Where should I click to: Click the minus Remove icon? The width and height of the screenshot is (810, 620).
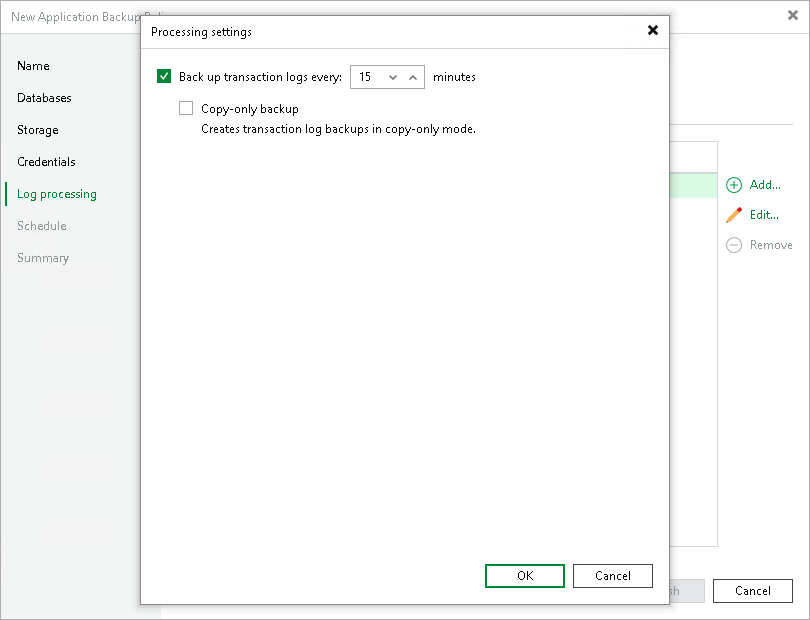(x=733, y=245)
